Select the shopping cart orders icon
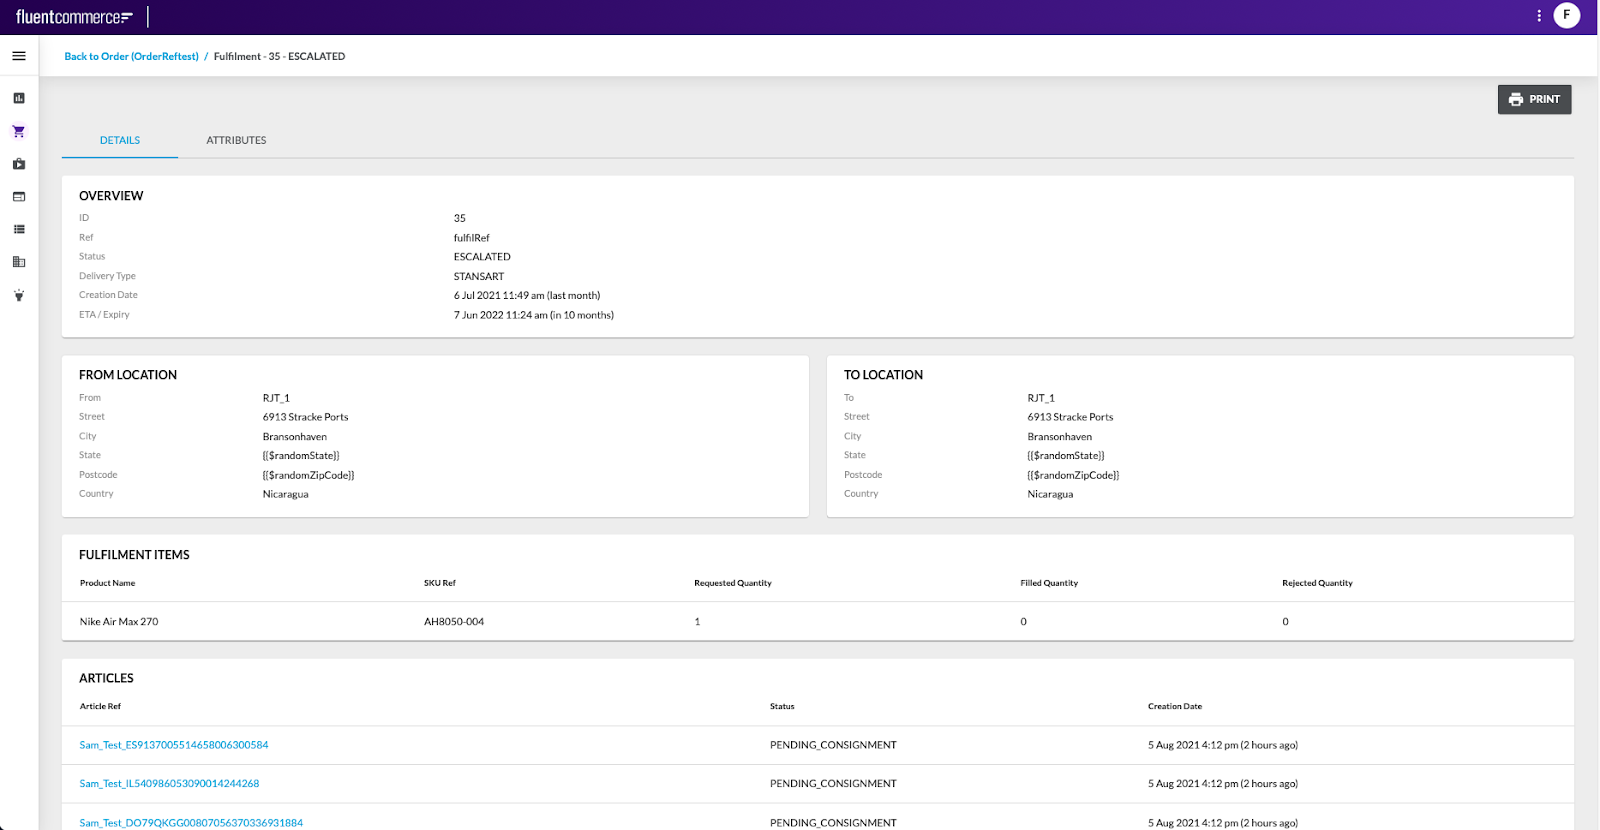The image size is (1600, 830). [19, 131]
